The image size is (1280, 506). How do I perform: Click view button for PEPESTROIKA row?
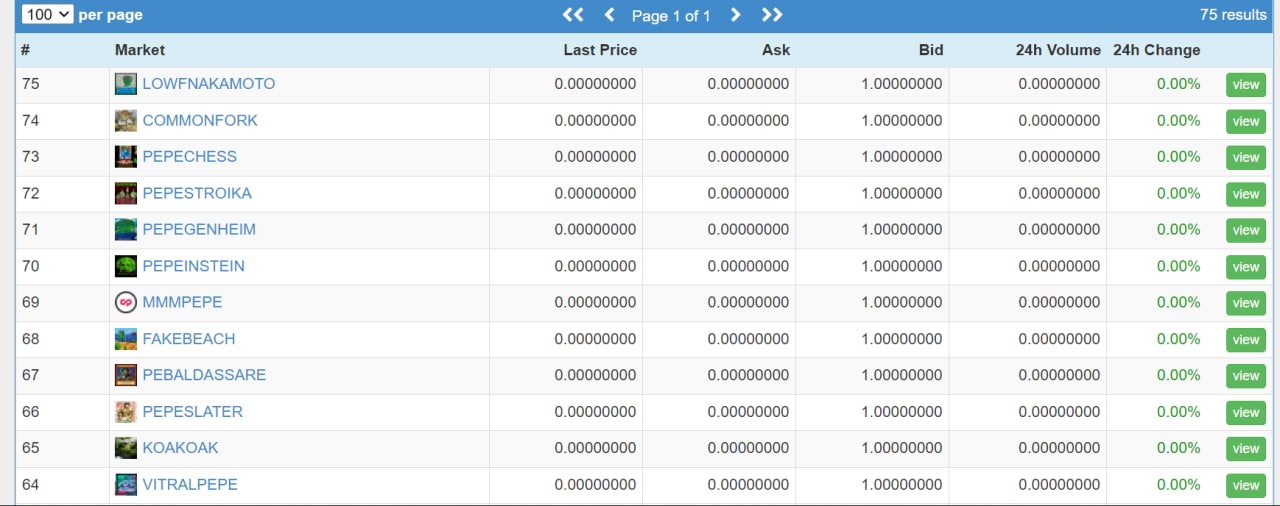(x=1246, y=194)
